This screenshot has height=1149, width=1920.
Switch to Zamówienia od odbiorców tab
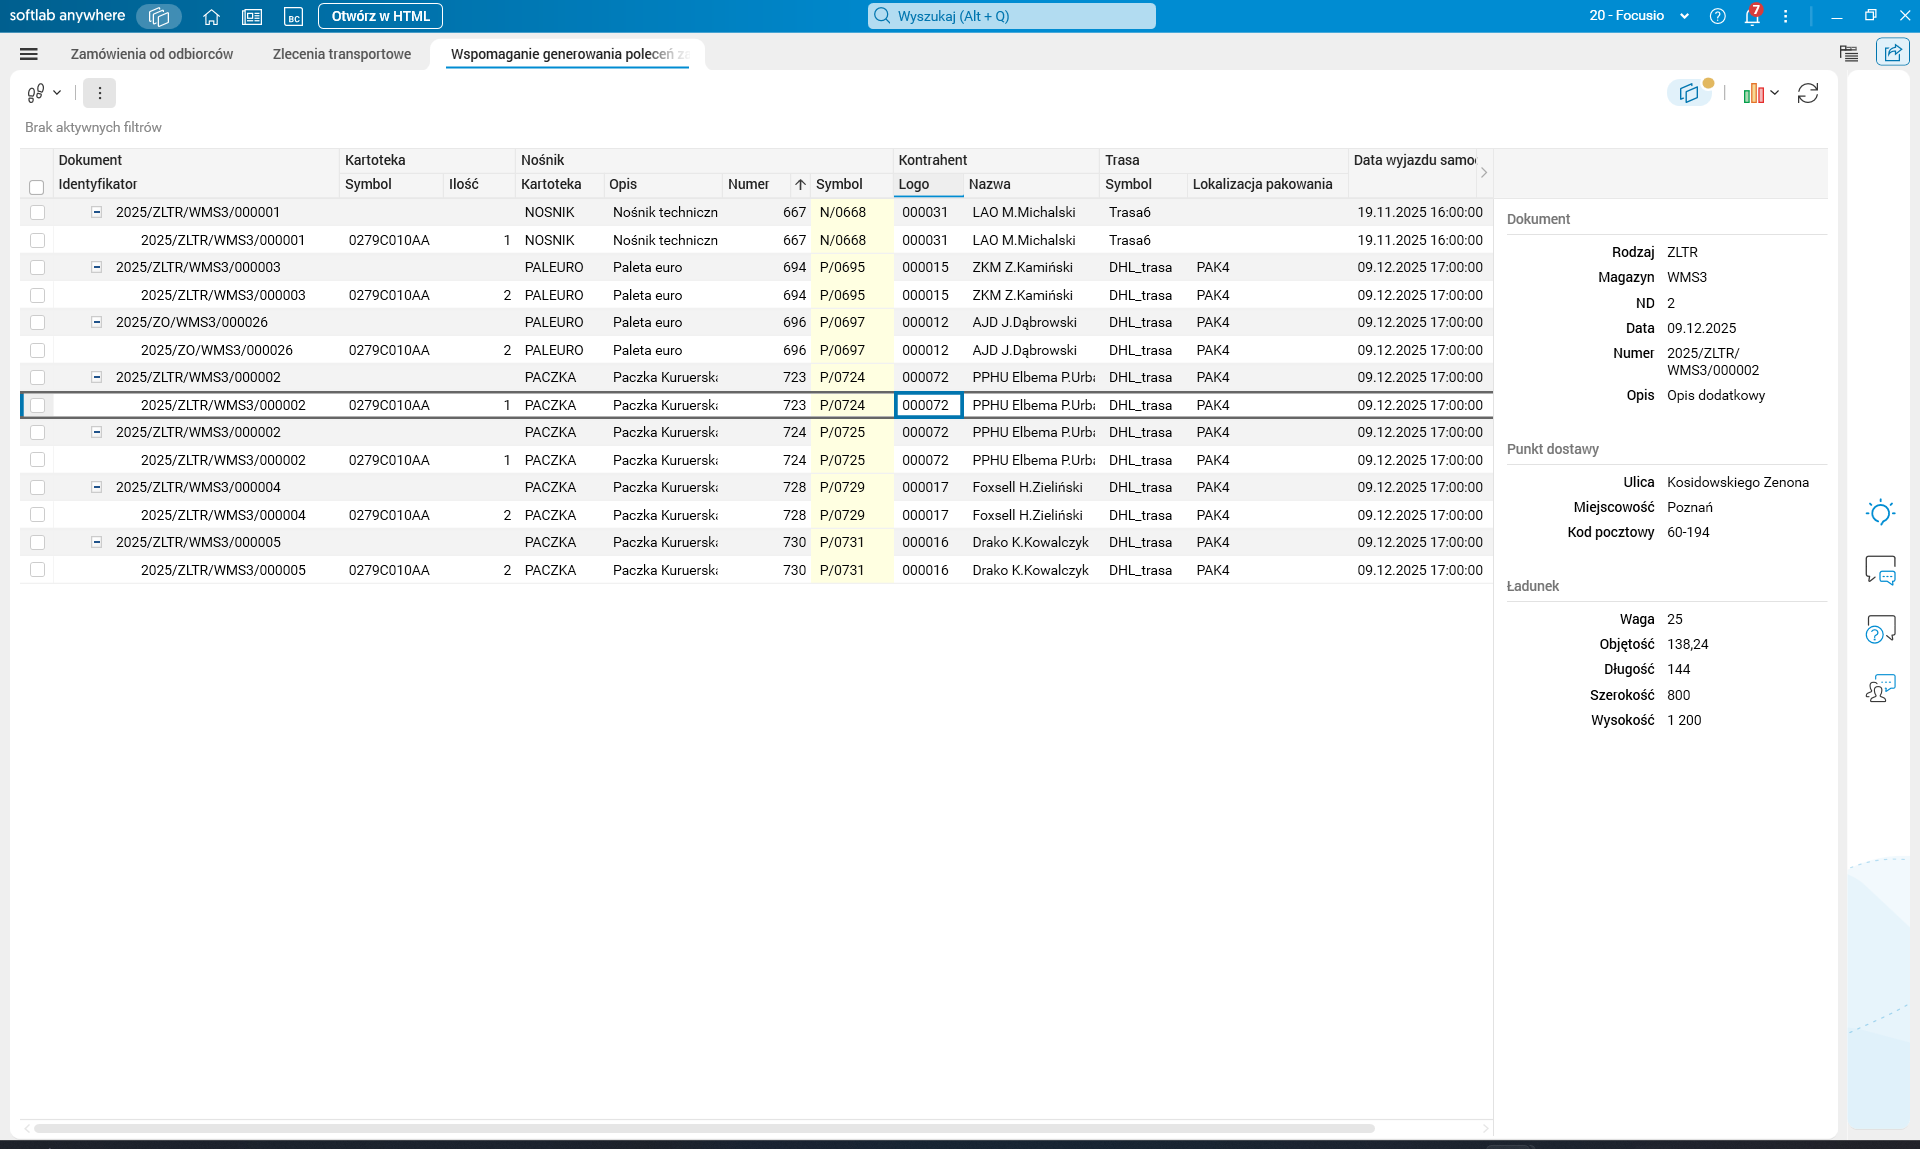pos(152,54)
